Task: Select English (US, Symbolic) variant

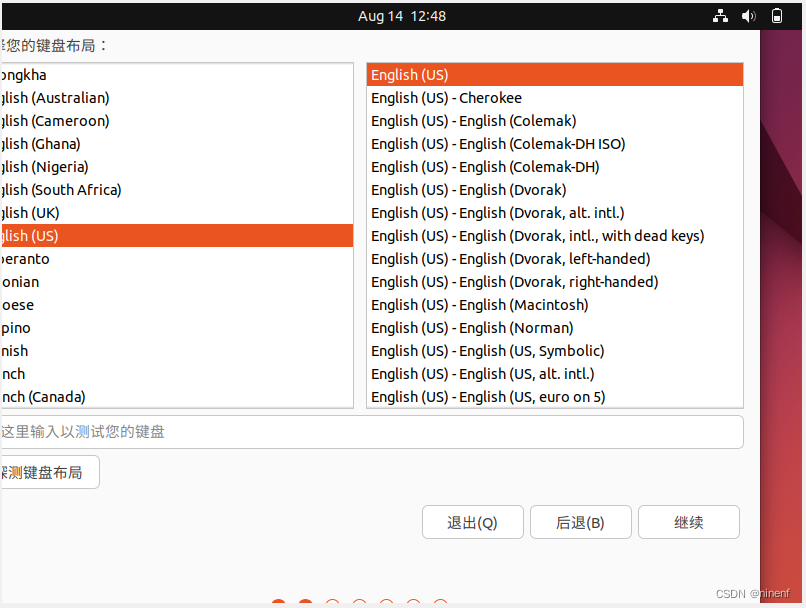Action: [555, 351]
